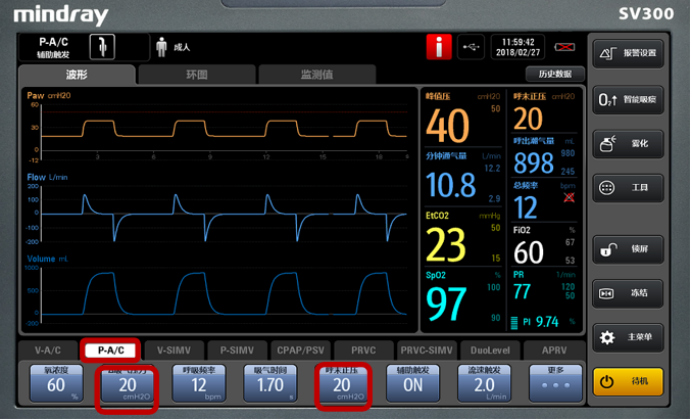692x420 pixels.
Task: Select CPAP/PSV ventilation mode
Action: (x=301, y=350)
